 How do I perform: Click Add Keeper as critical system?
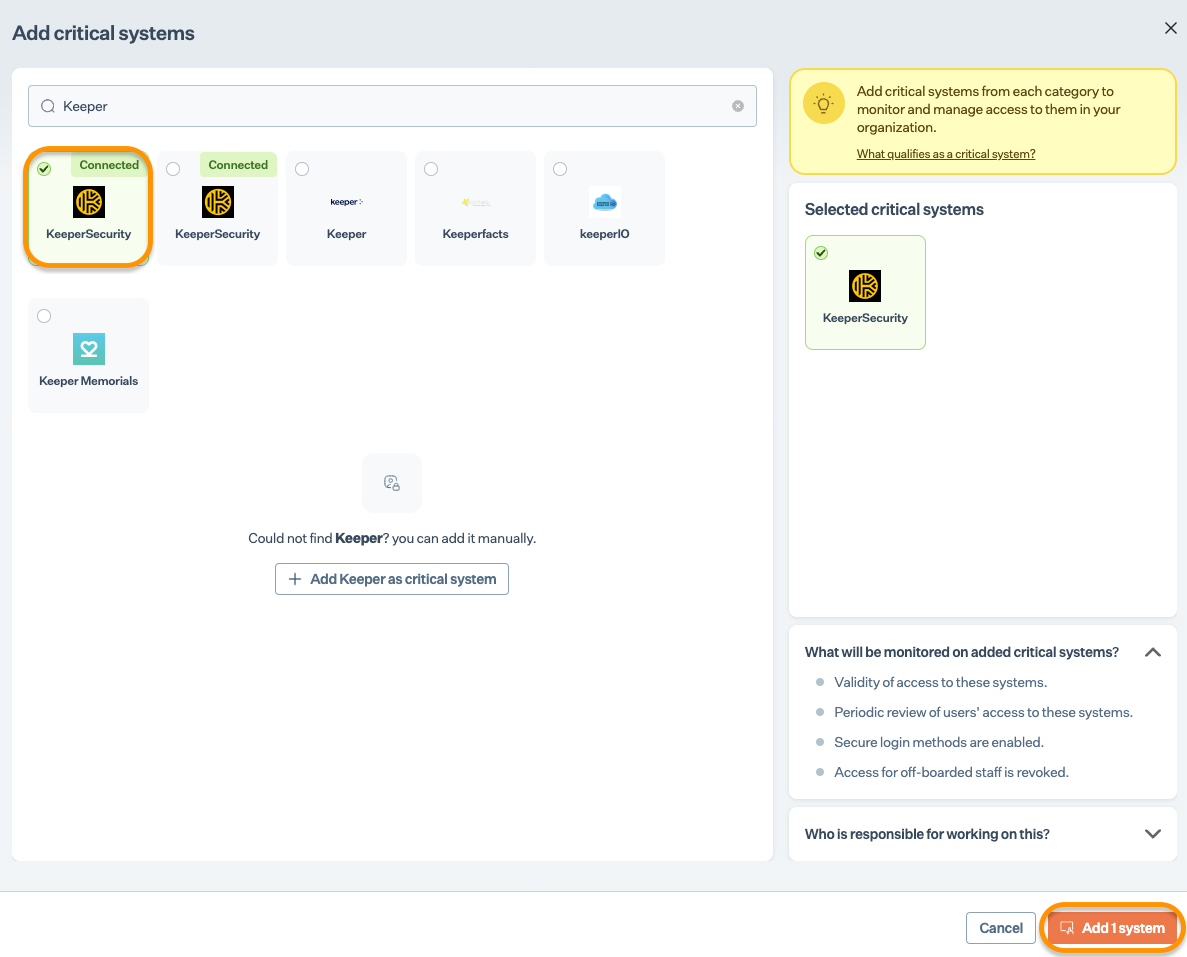[392, 579]
